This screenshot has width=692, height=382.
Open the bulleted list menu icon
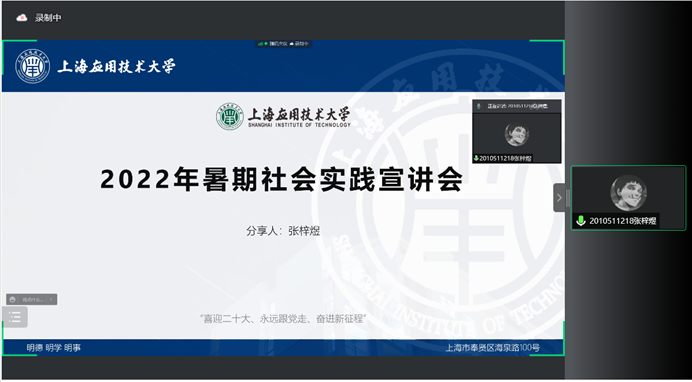pyautogui.click(x=15, y=317)
